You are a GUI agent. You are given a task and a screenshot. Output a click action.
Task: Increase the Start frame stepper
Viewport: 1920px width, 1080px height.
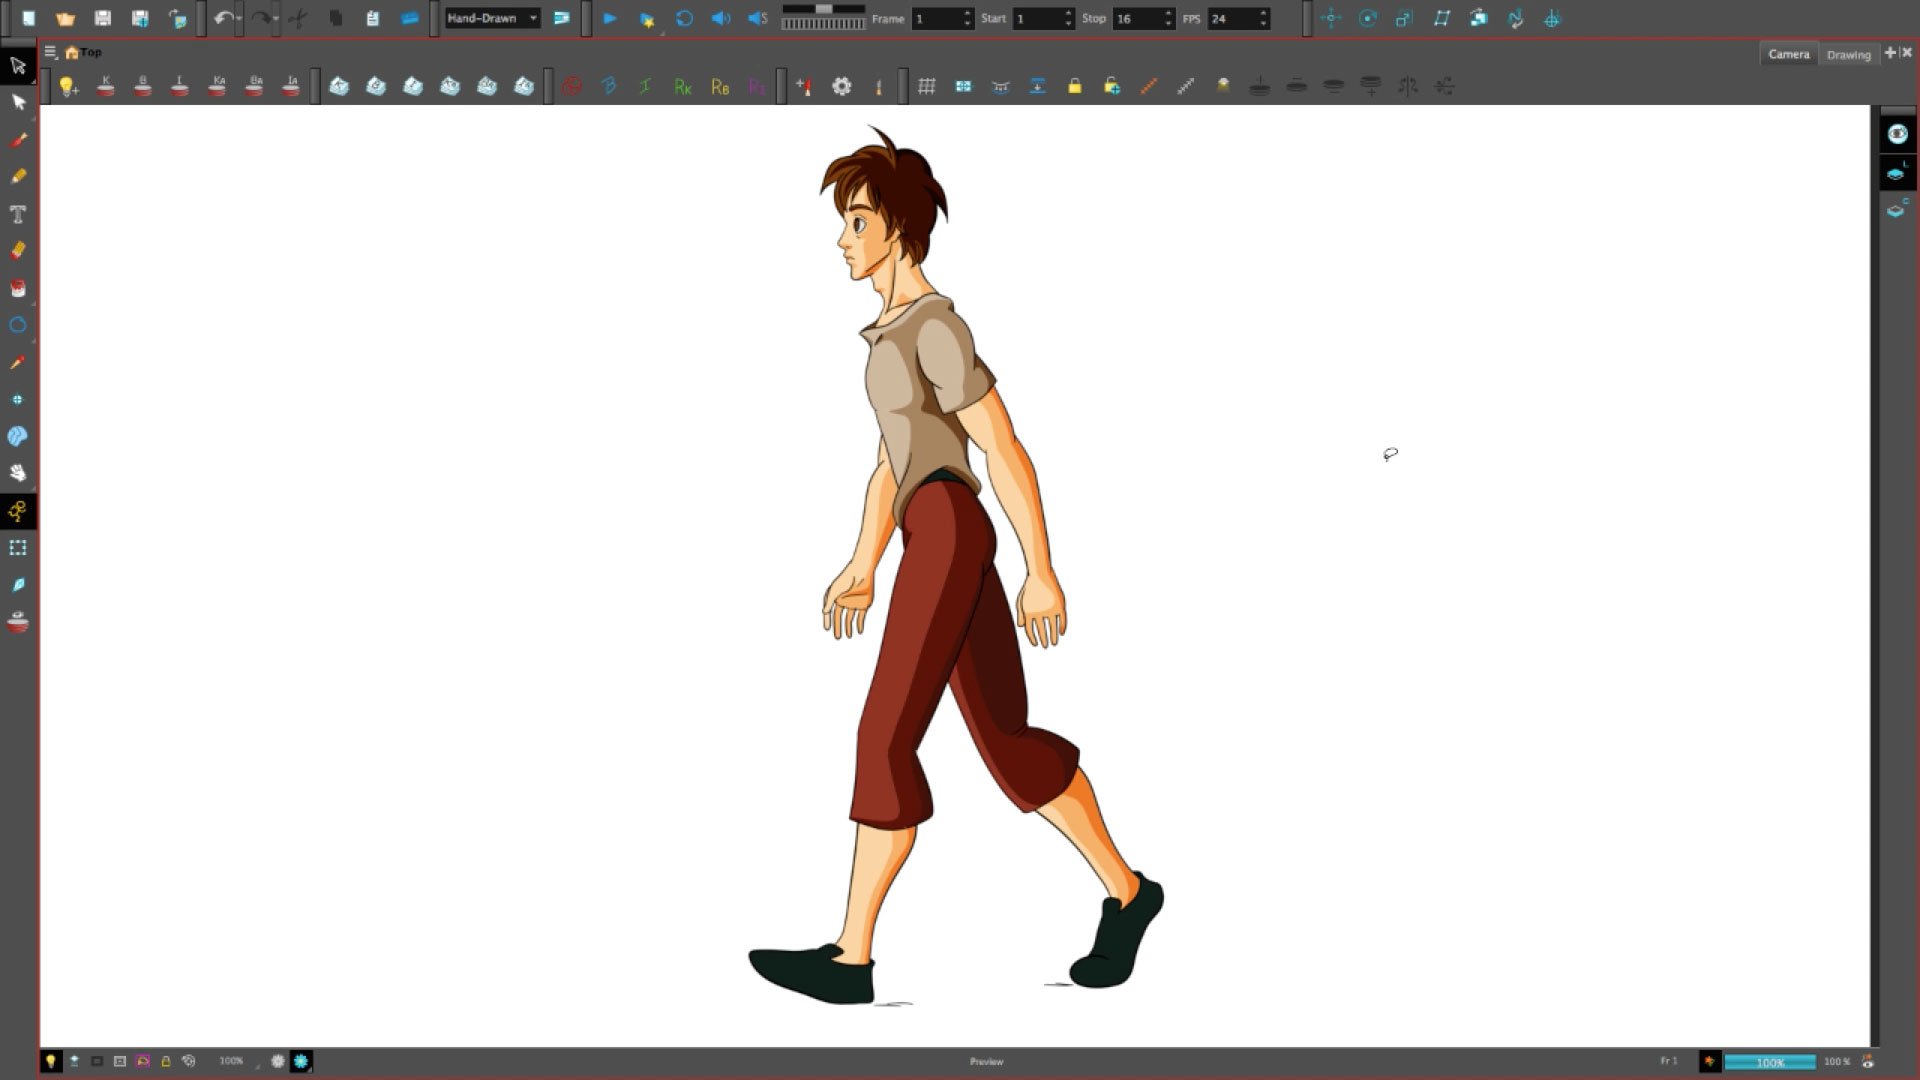click(x=1068, y=13)
